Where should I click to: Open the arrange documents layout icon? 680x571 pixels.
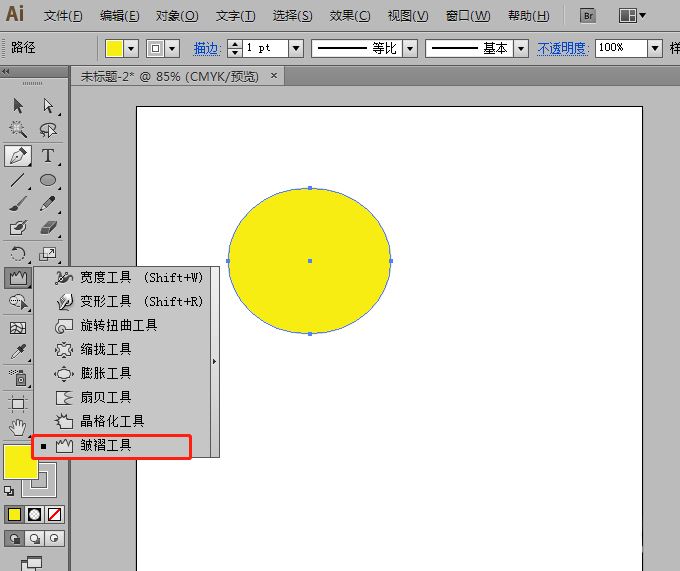click(632, 16)
